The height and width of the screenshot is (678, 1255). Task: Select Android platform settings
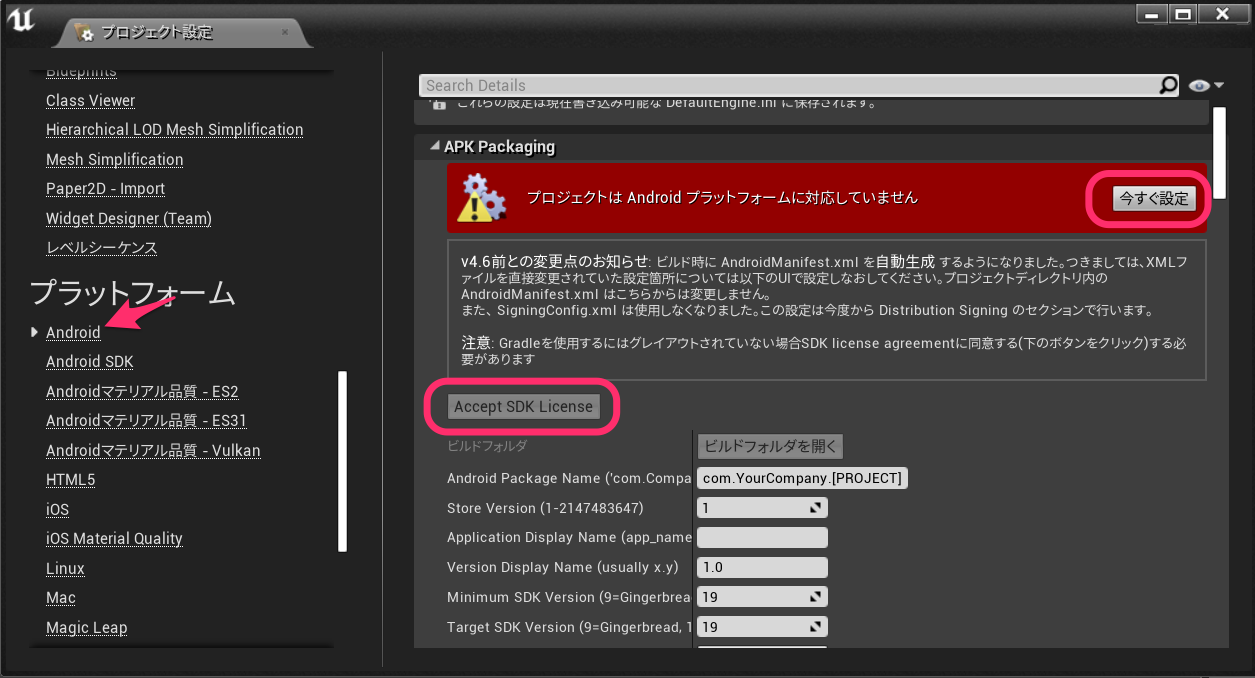click(x=73, y=332)
